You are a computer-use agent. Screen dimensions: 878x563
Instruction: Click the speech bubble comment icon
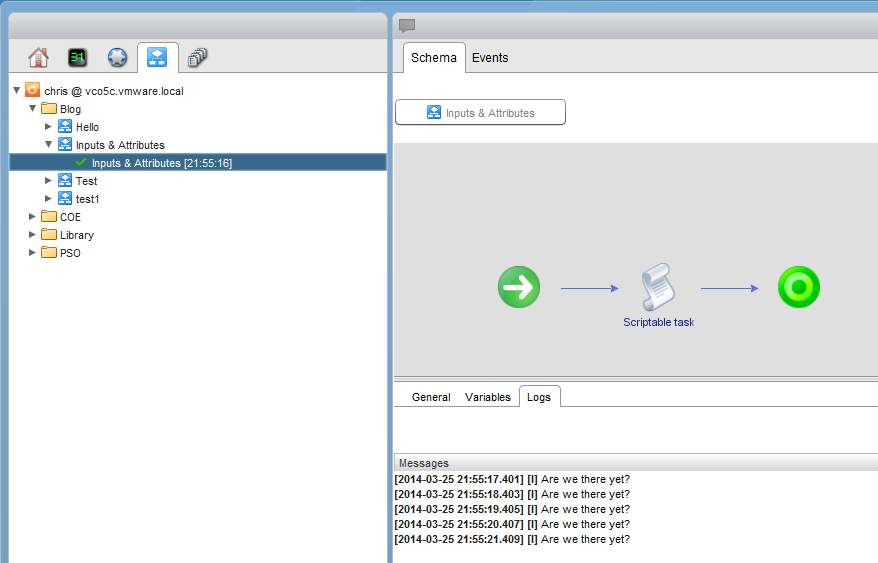click(407, 26)
